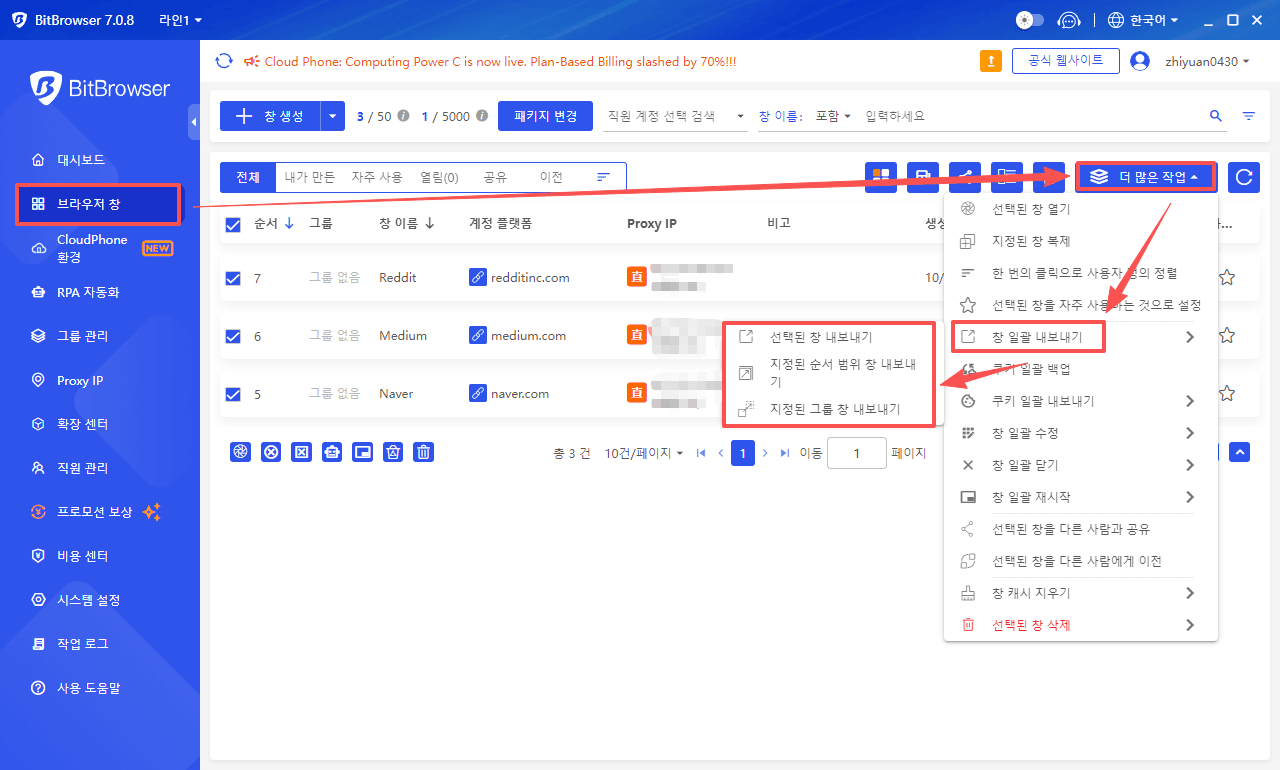Click the trash can icon below the table
Screen dimensions: 1280x770
[x=424, y=452]
